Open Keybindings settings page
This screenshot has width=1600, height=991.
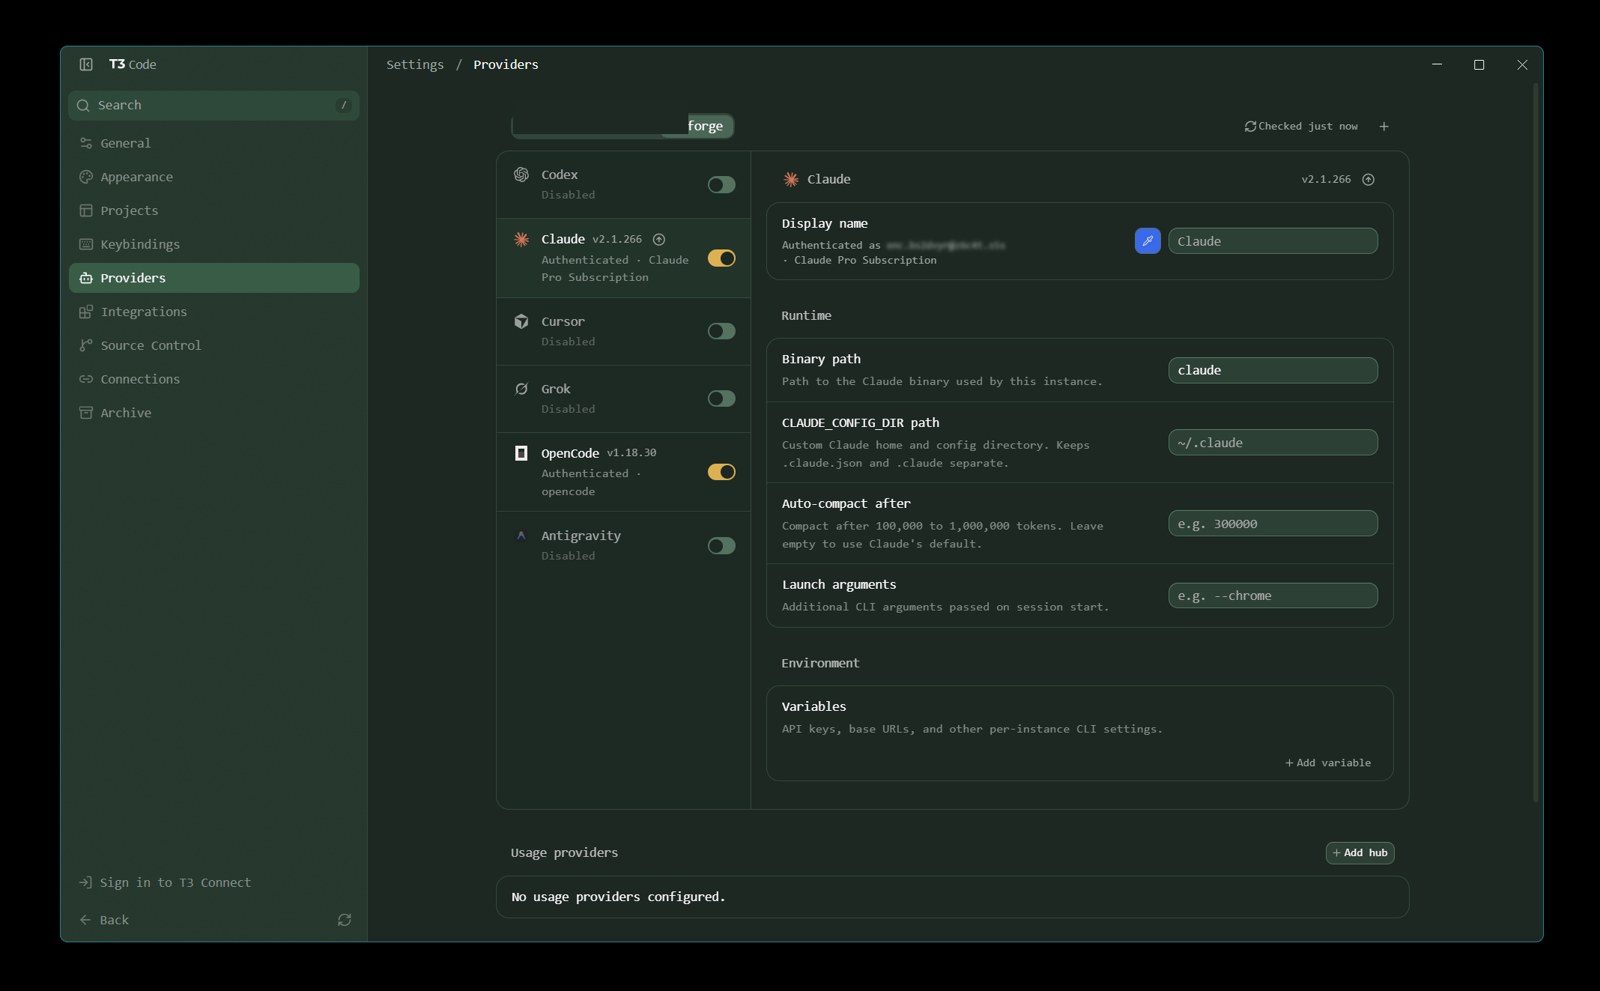[214, 244]
